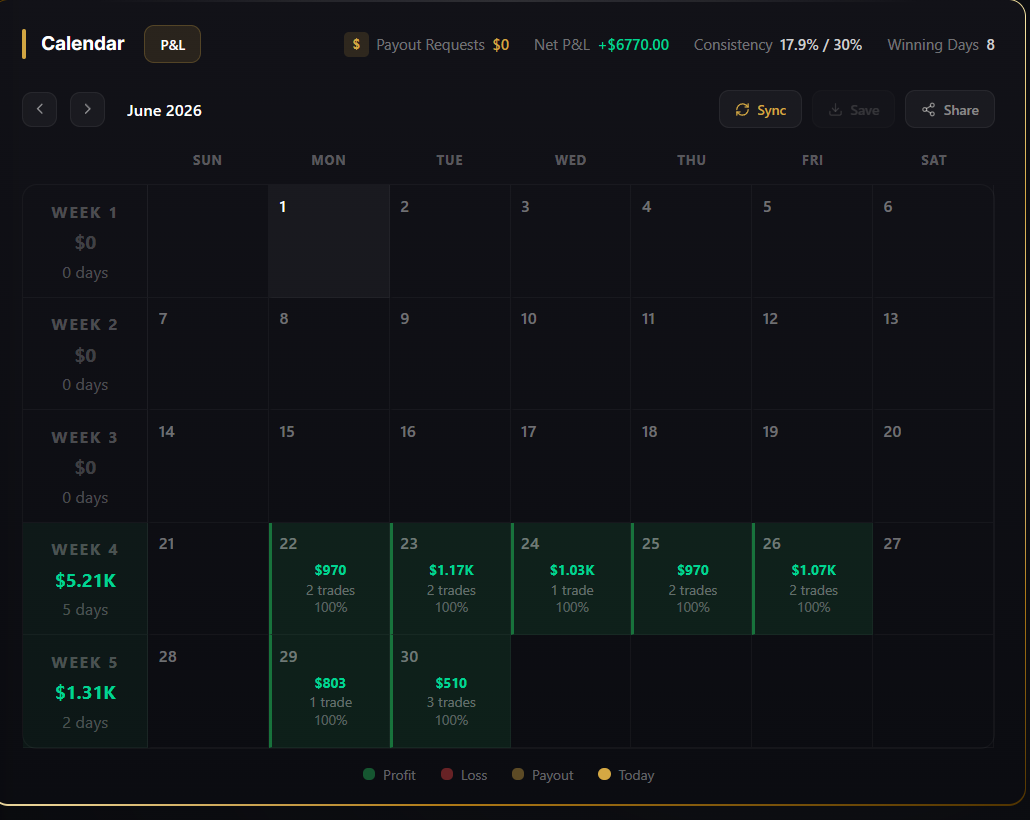Select the June 18 calendar cell
This screenshot has width=1030, height=820.
[x=692, y=467]
